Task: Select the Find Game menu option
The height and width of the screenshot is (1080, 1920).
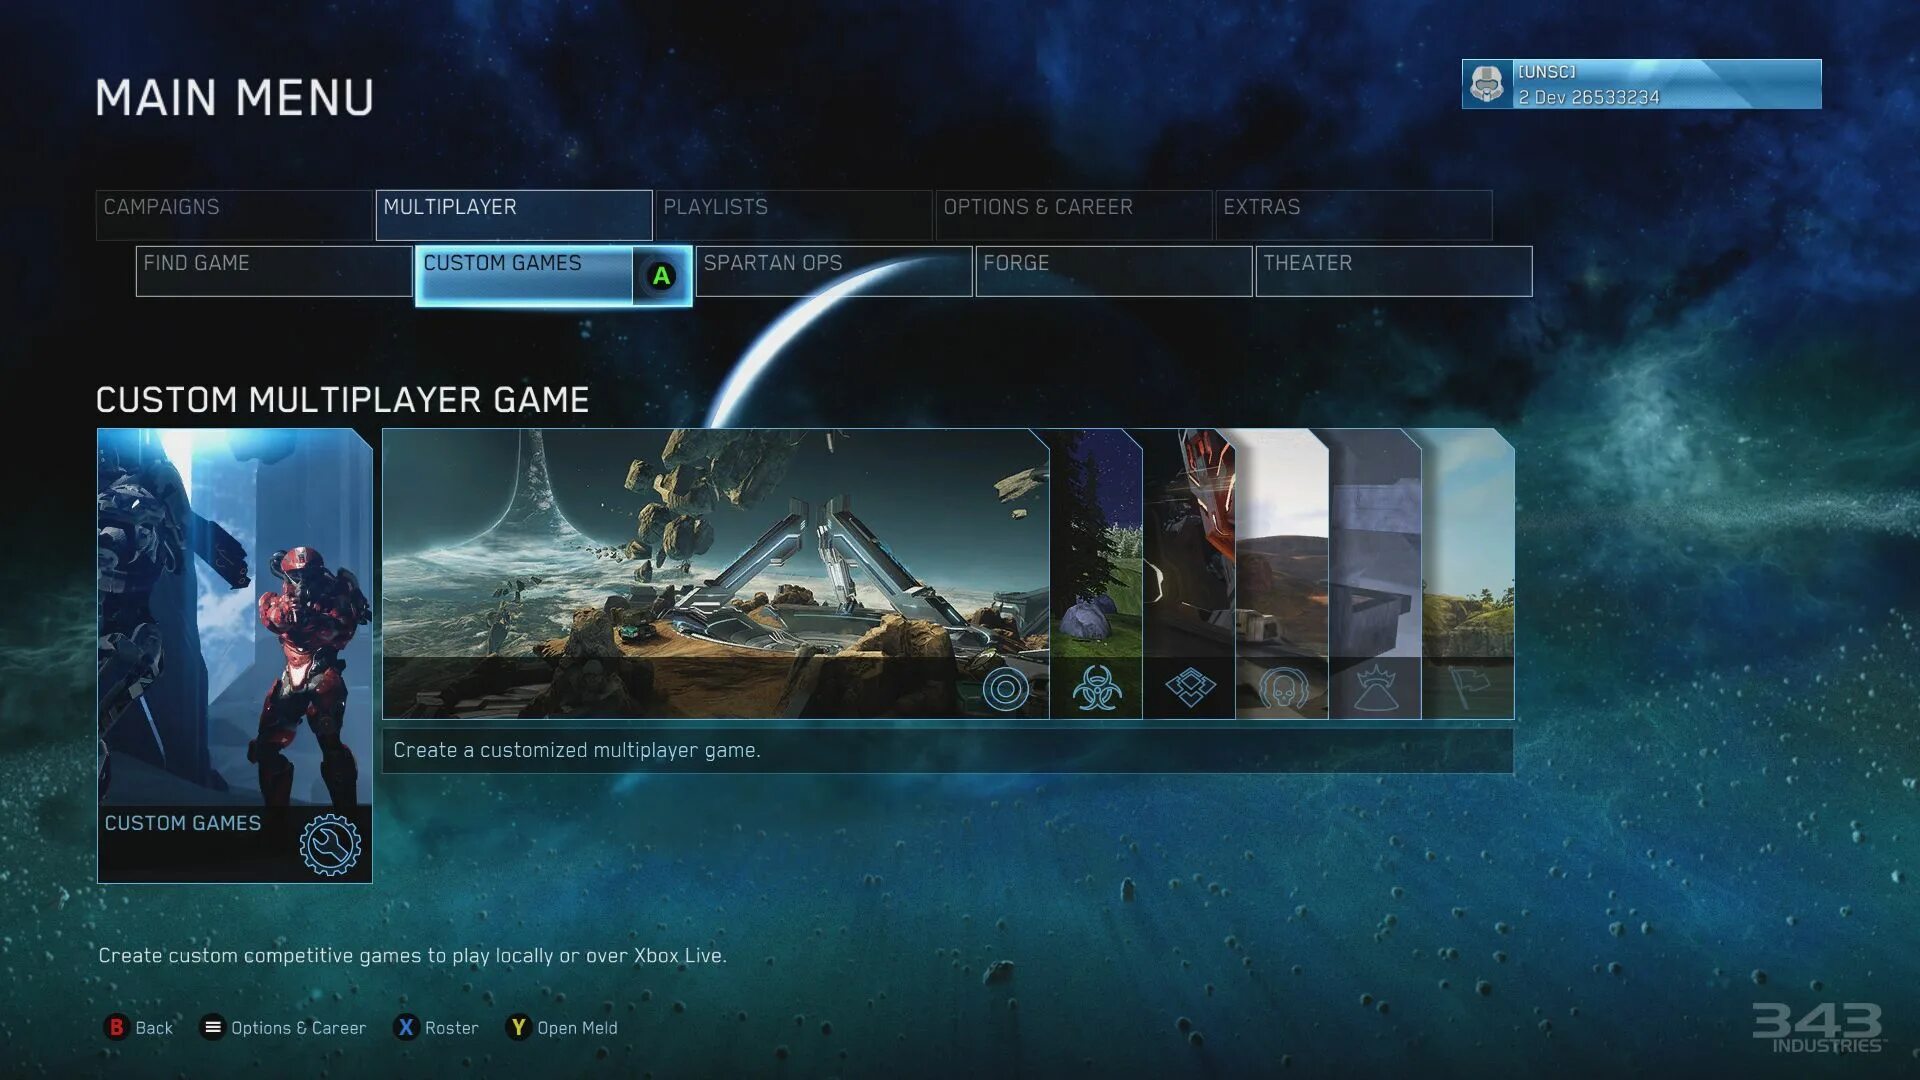Action: coord(273,262)
